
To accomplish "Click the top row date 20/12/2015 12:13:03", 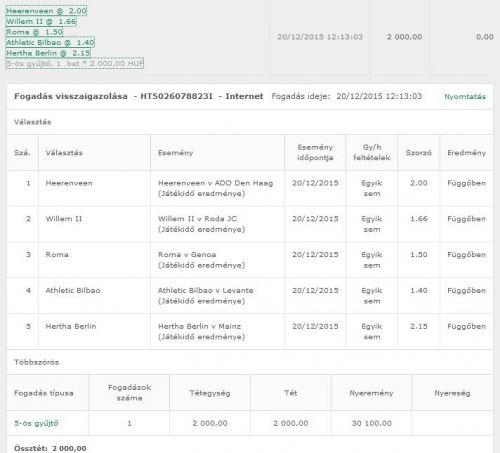I will (320, 37).
